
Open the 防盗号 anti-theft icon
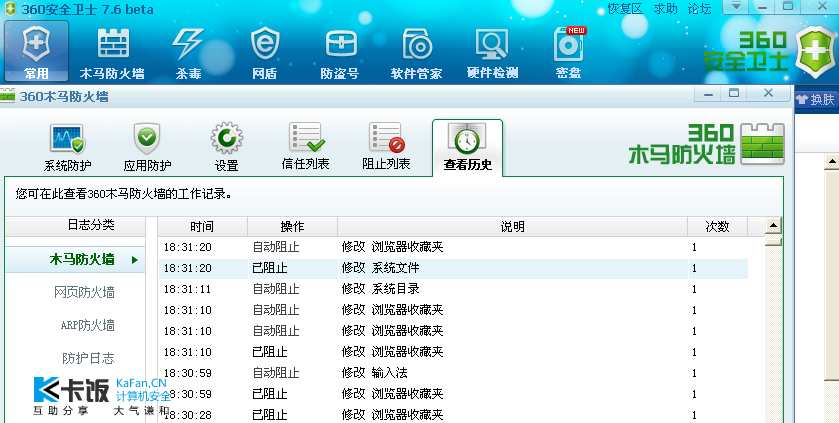[x=340, y=53]
